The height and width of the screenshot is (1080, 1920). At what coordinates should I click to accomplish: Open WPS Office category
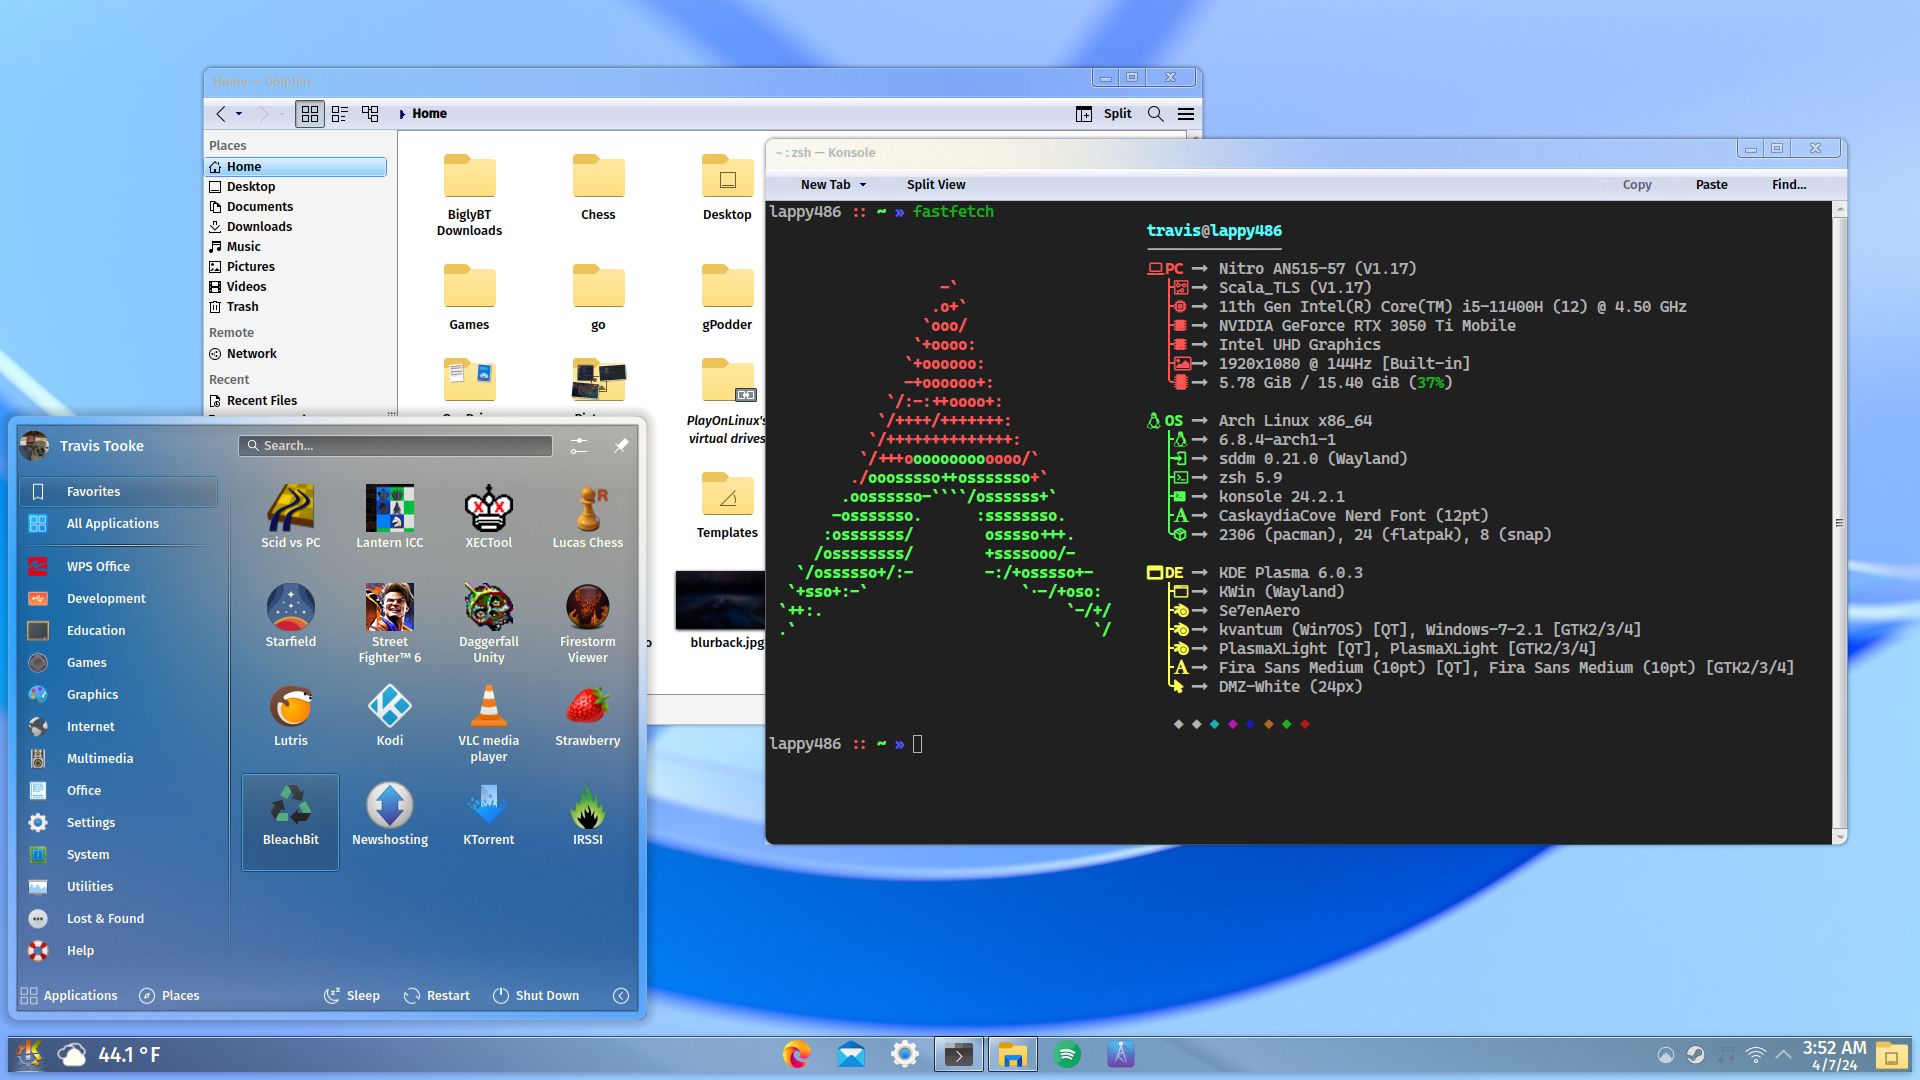click(118, 566)
